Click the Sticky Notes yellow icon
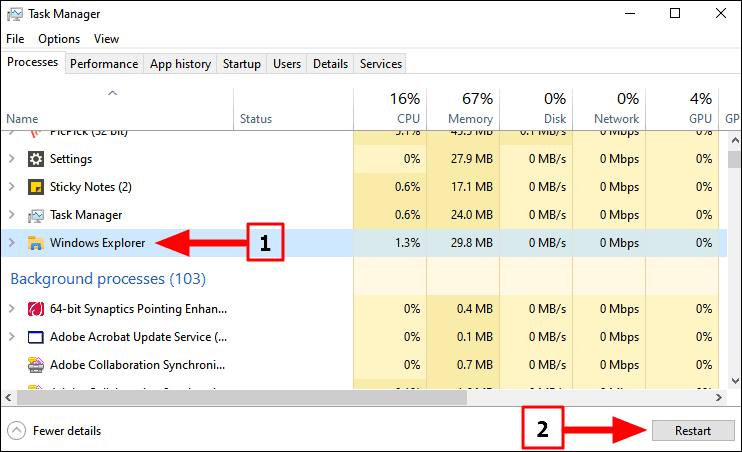The height and width of the screenshot is (452, 742). click(x=35, y=187)
